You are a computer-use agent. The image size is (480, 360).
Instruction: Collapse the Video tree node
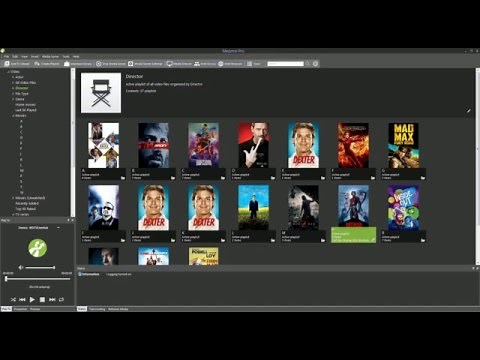click(8, 72)
